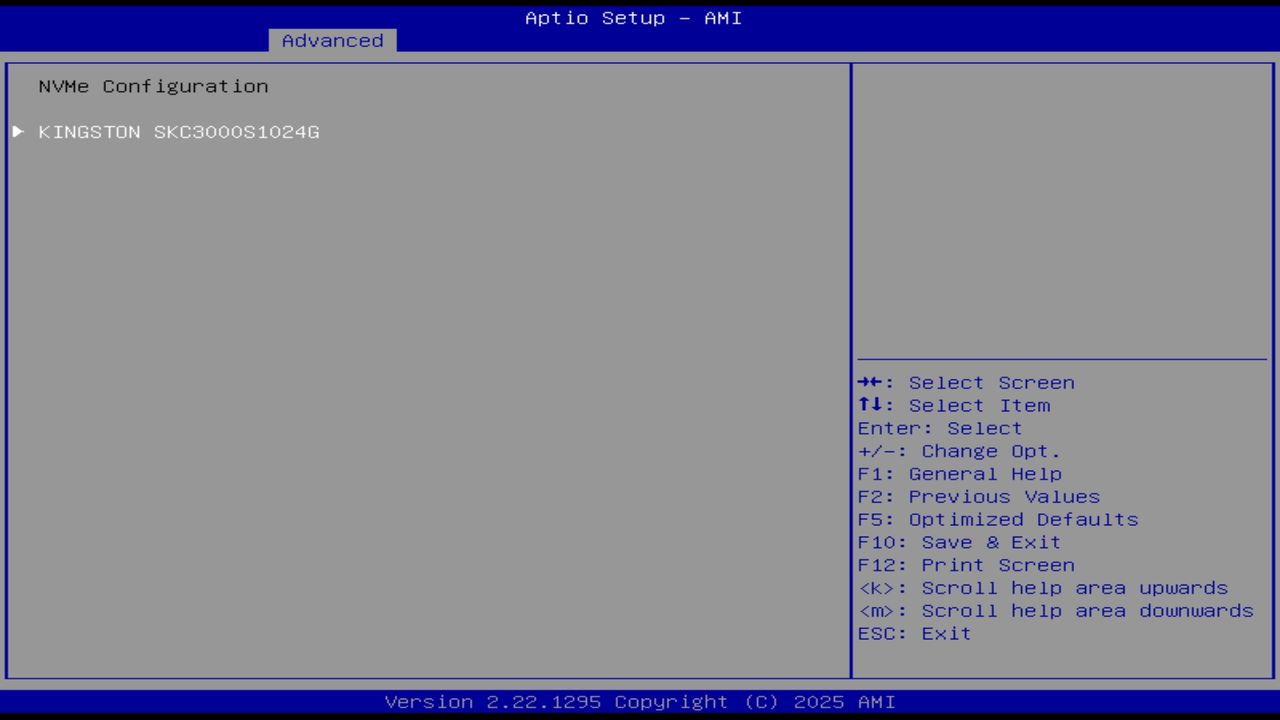Click the Select Item arrows legend
The image size is (1280, 720).
click(x=954, y=405)
